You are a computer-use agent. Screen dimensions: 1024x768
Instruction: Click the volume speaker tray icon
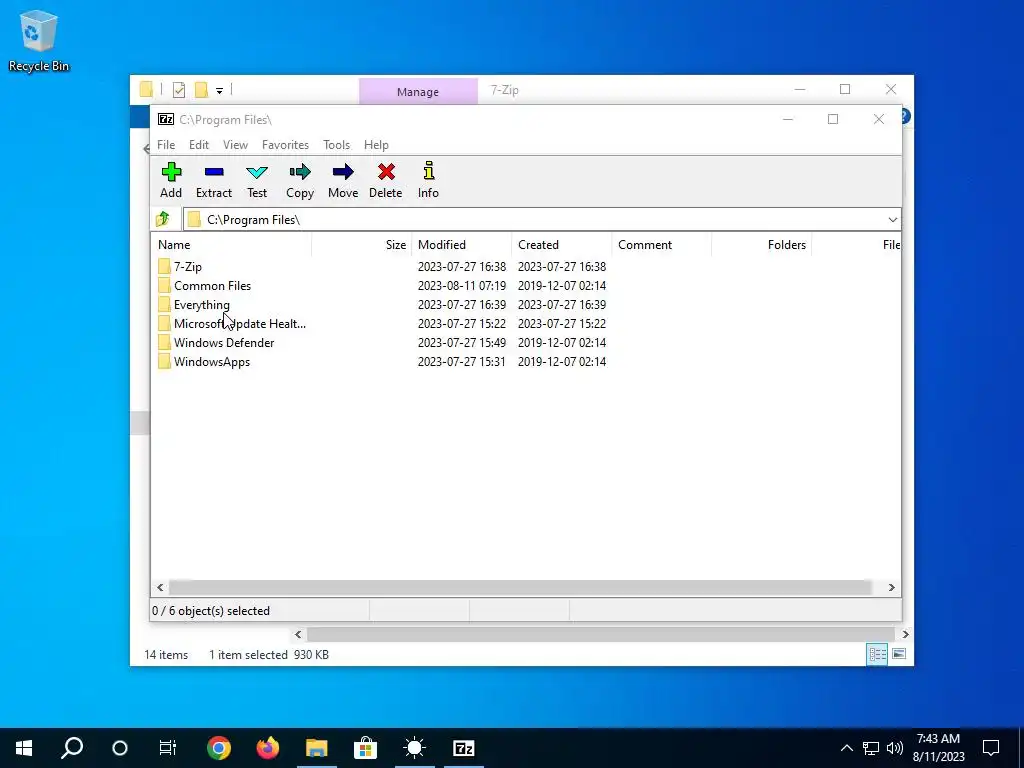pos(895,748)
